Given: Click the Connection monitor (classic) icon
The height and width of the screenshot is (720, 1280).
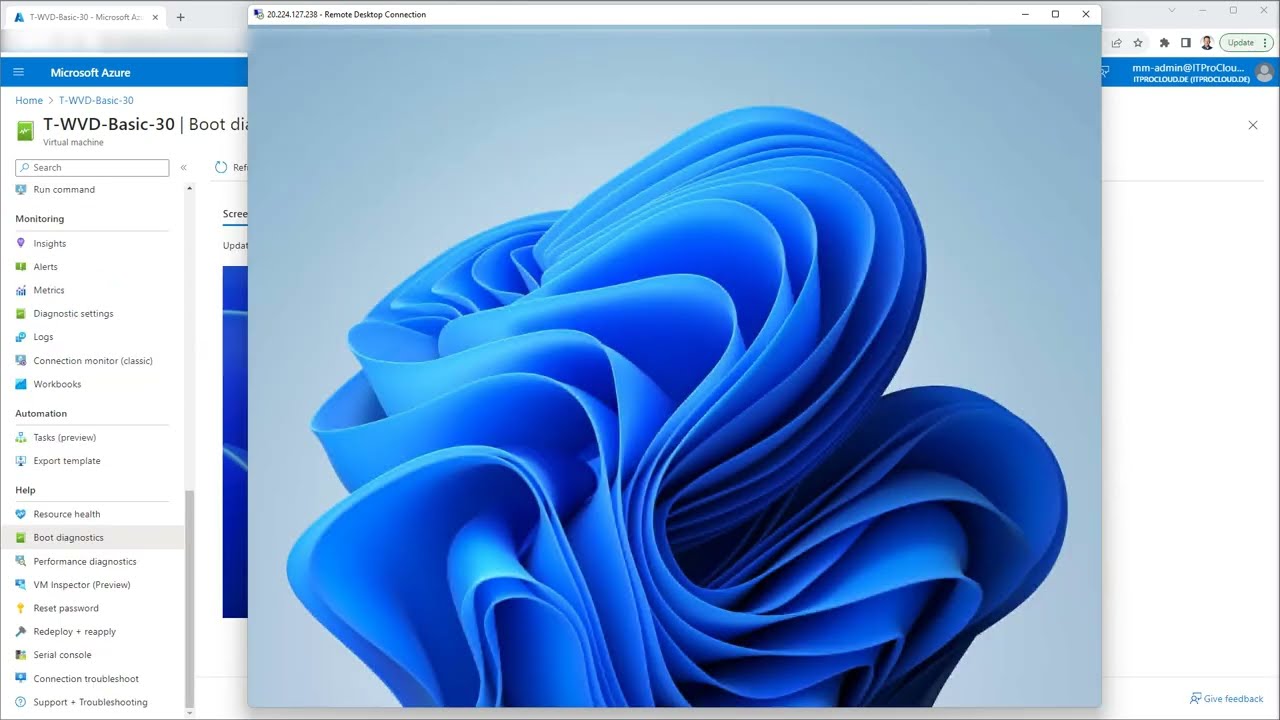Looking at the screenshot, I should [21, 360].
